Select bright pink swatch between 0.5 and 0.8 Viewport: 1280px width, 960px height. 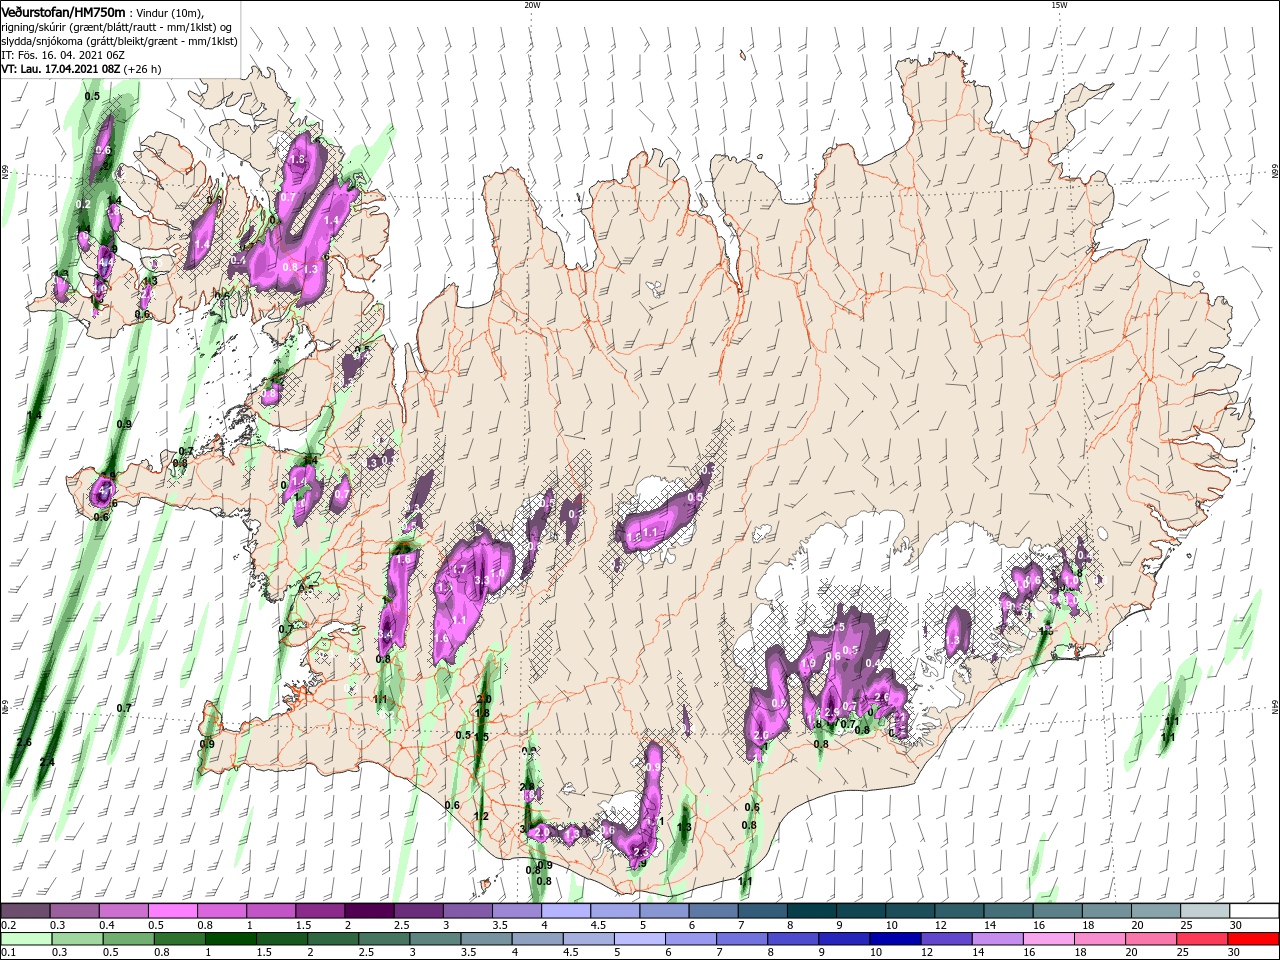(172, 911)
